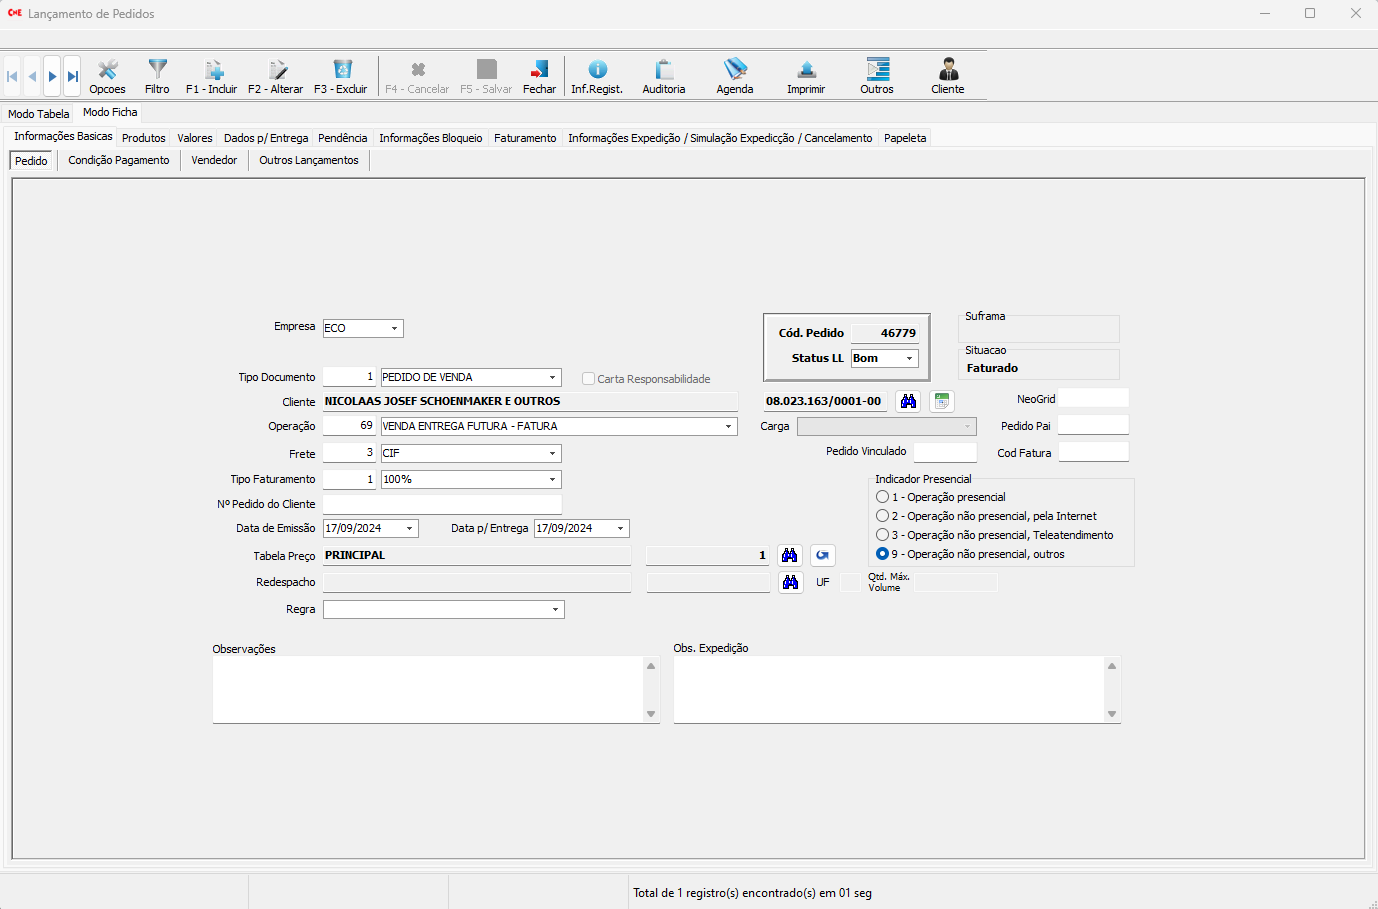This screenshot has height=909, width=1378.
Task: Click the Imprimir printer icon
Action: (806, 70)
